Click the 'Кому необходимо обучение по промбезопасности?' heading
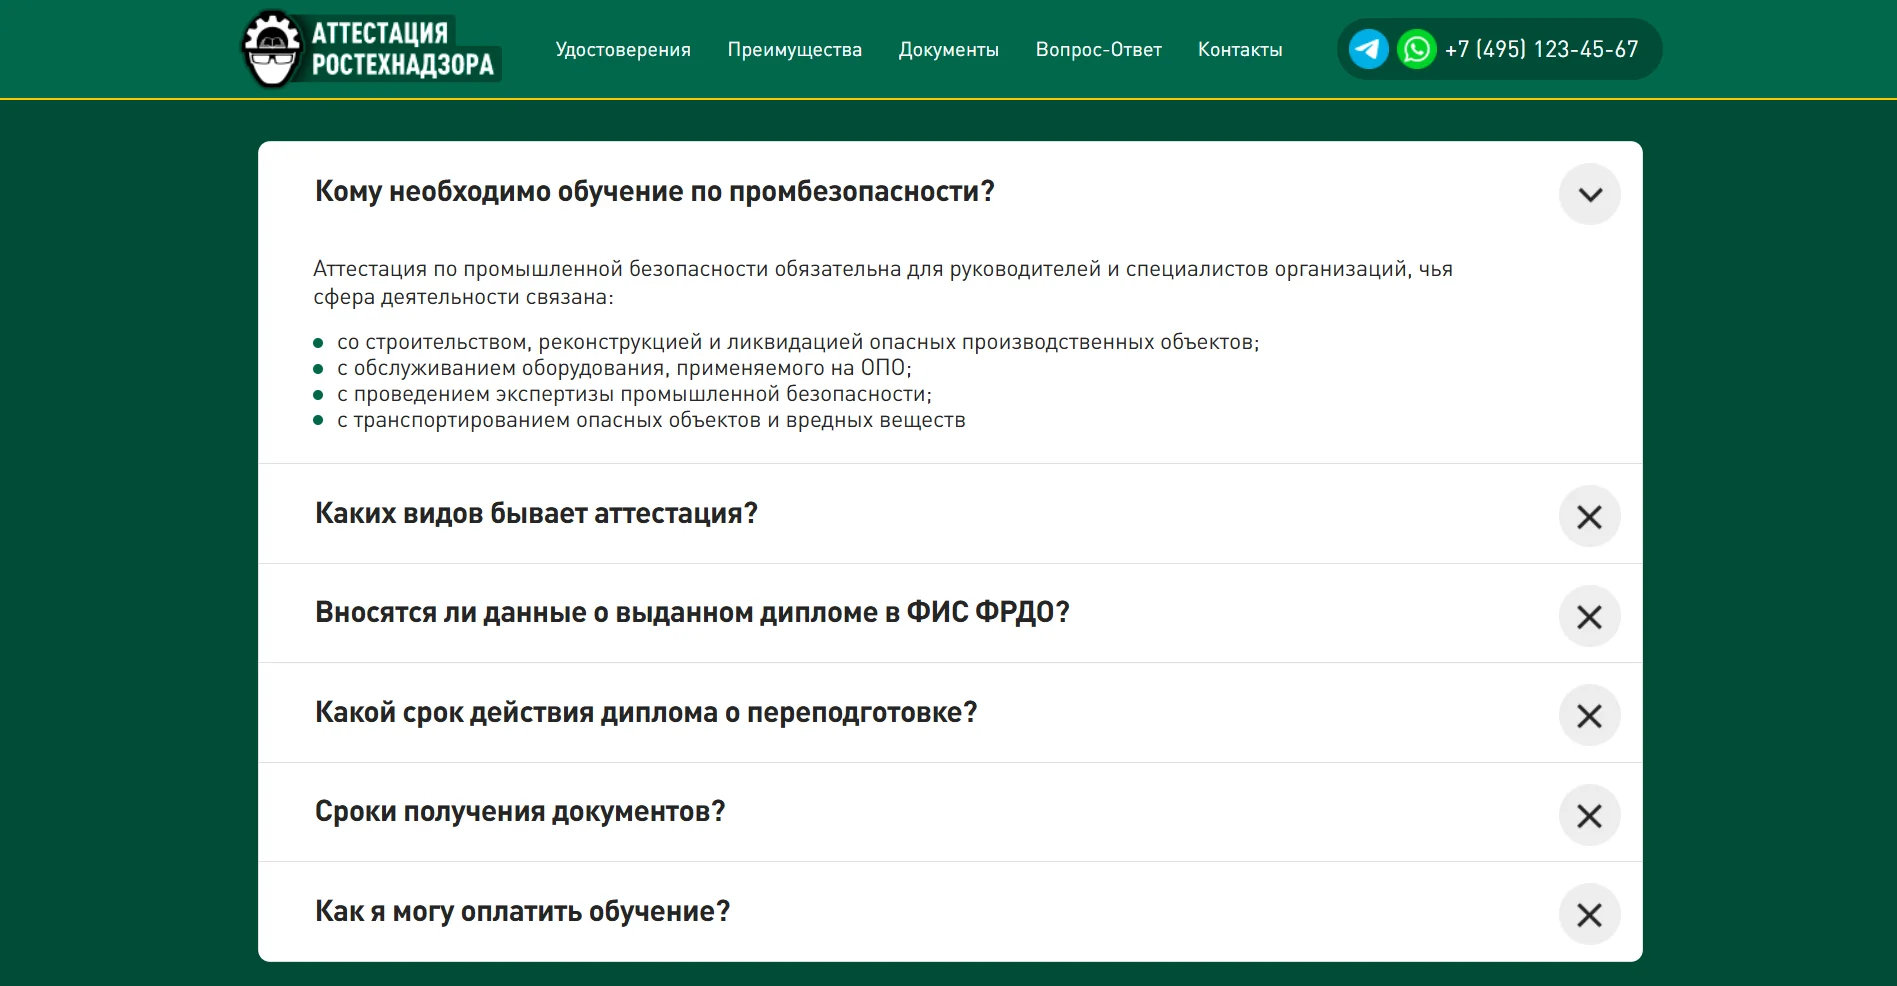Image resolution: width=1897 pixels, height=986 pixels. 655,191
